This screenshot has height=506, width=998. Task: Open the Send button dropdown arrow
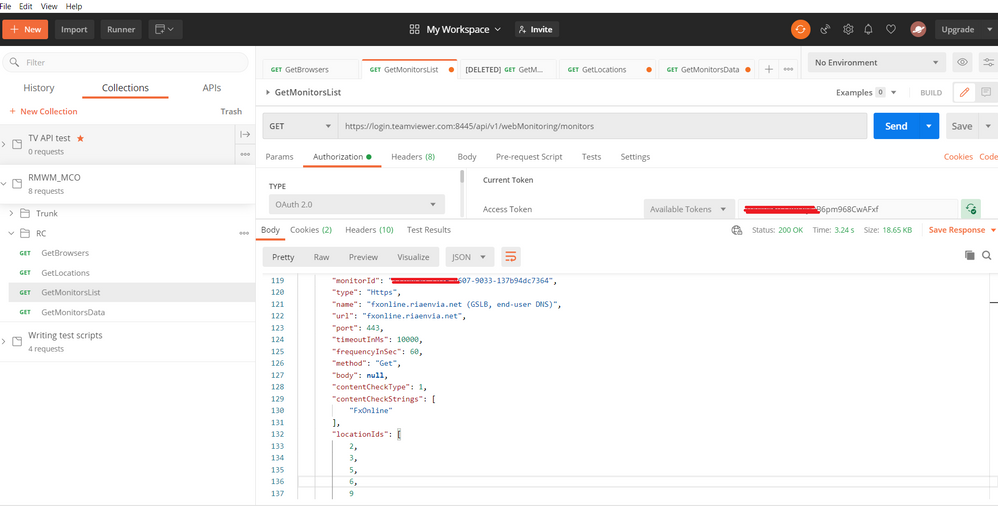[x=929, y=126]
